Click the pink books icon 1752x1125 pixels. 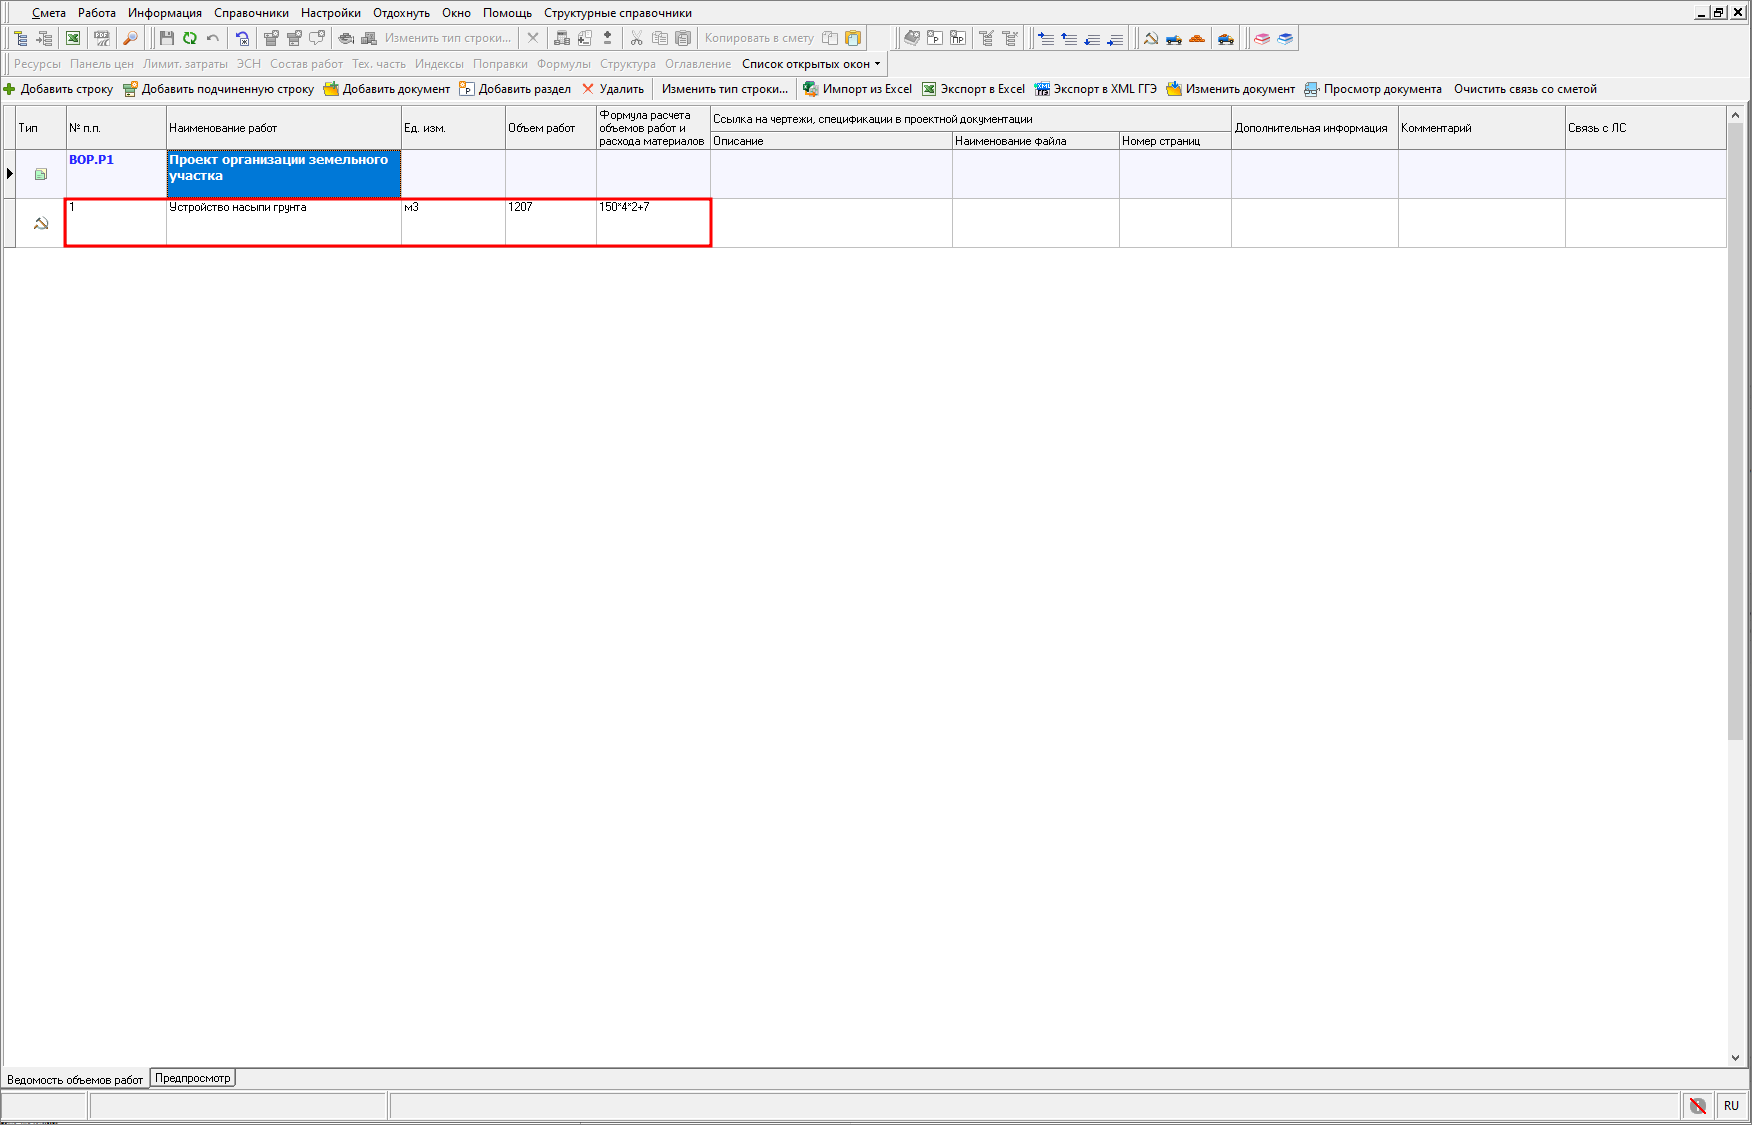[x=1262, y=38]
